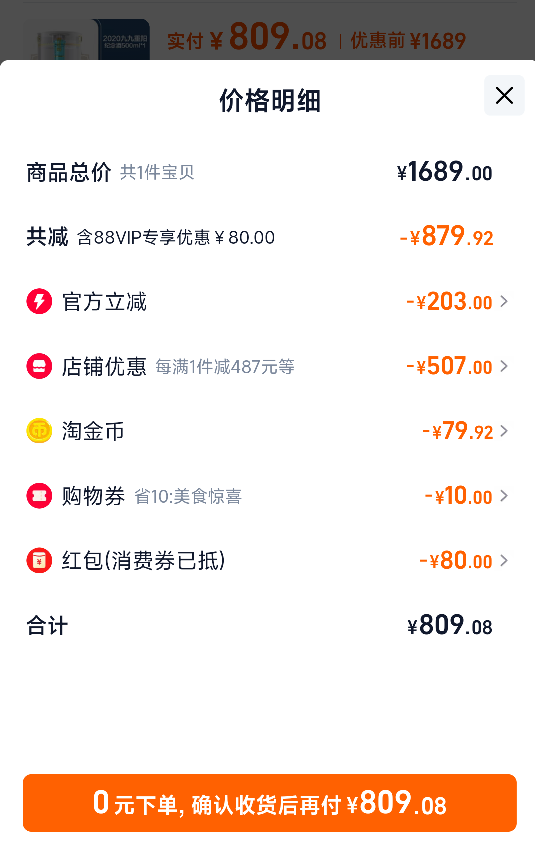
Task: Open 店铺优惠 每满1件减487元等 details
Action: pos(225,367)
